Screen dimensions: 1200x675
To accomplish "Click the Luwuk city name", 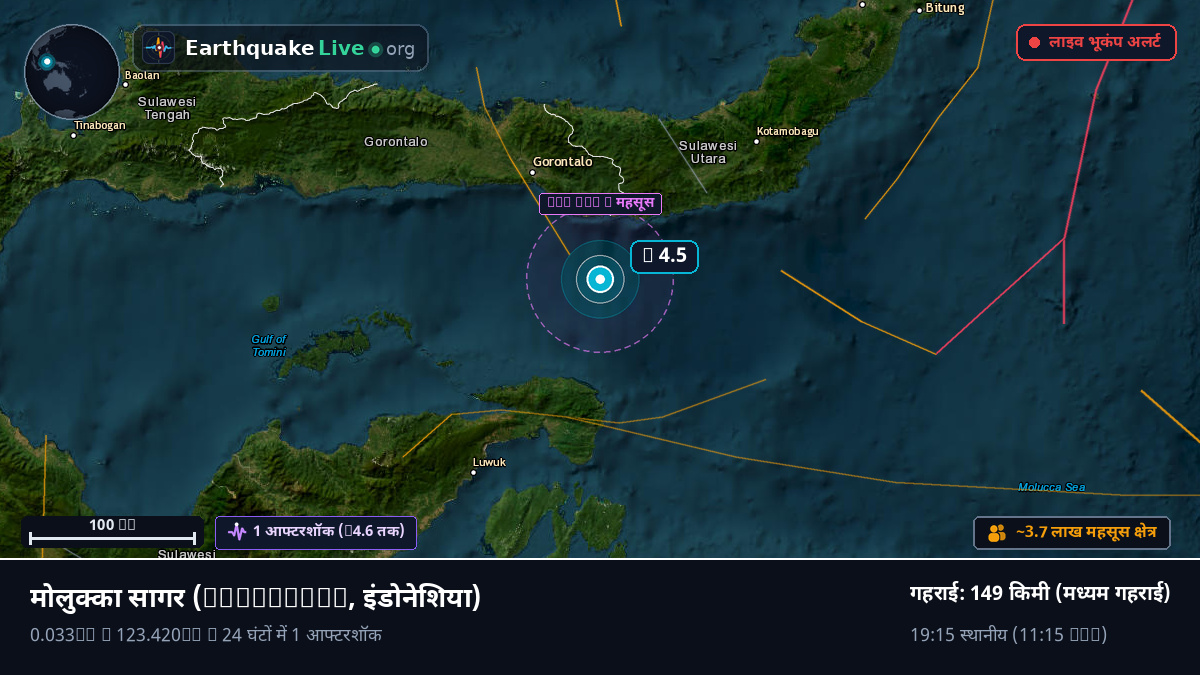I will click(489, 462).
